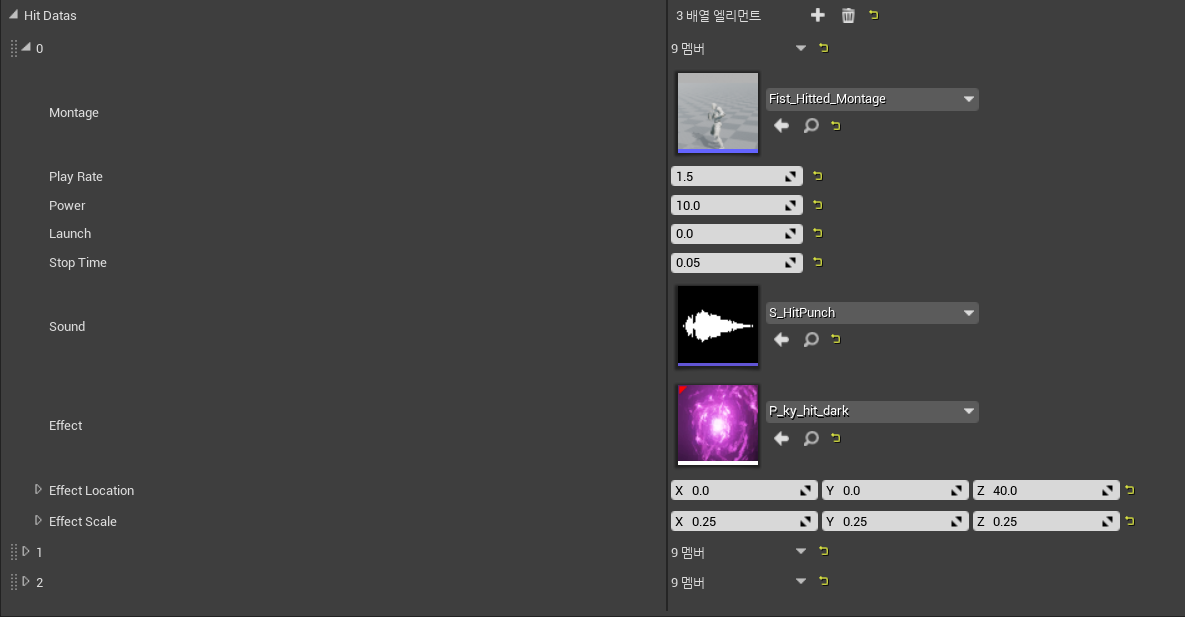Open the Fist_Hitted_Montage asset dropdown

coord(872,99)
